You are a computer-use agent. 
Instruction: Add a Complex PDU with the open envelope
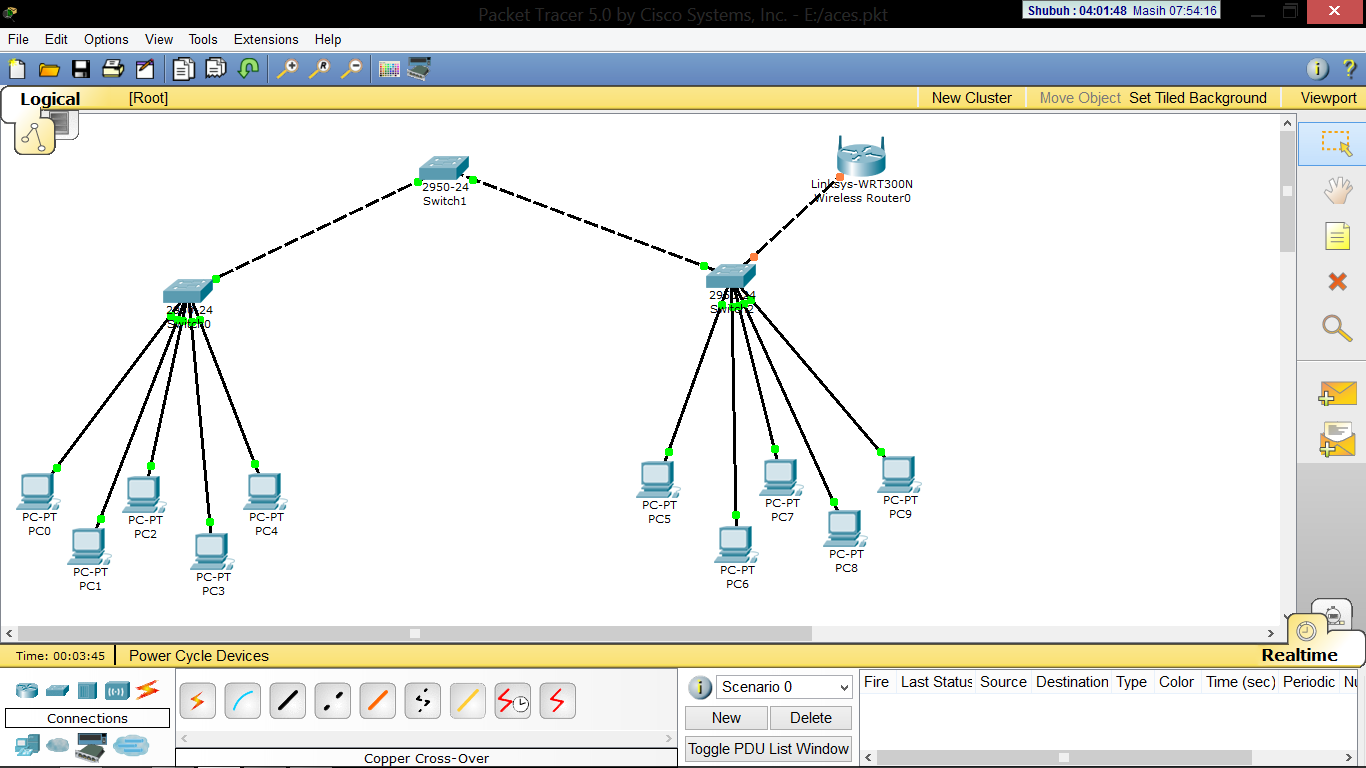coord(1337,439)
